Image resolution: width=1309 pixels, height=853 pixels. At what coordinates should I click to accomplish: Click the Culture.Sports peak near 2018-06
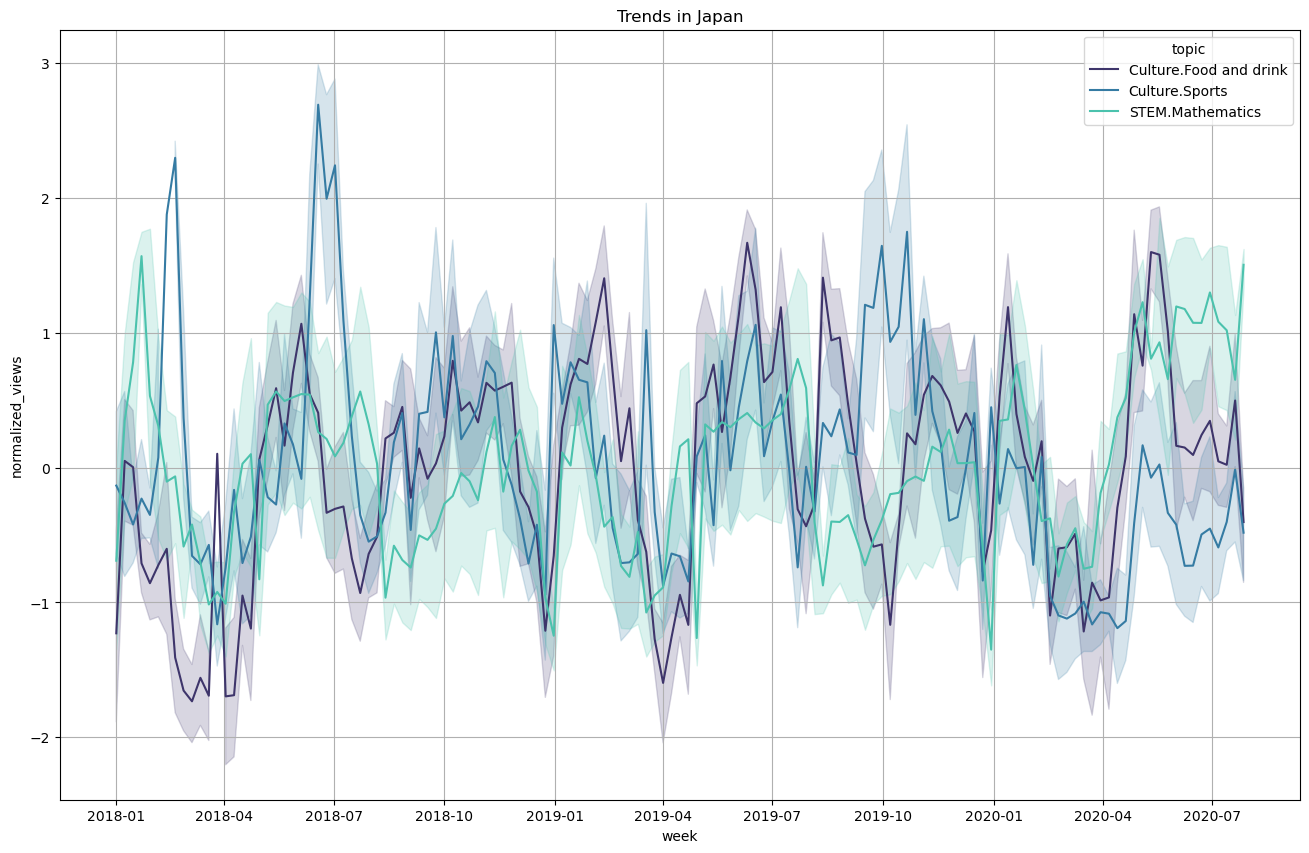[318, 105]
